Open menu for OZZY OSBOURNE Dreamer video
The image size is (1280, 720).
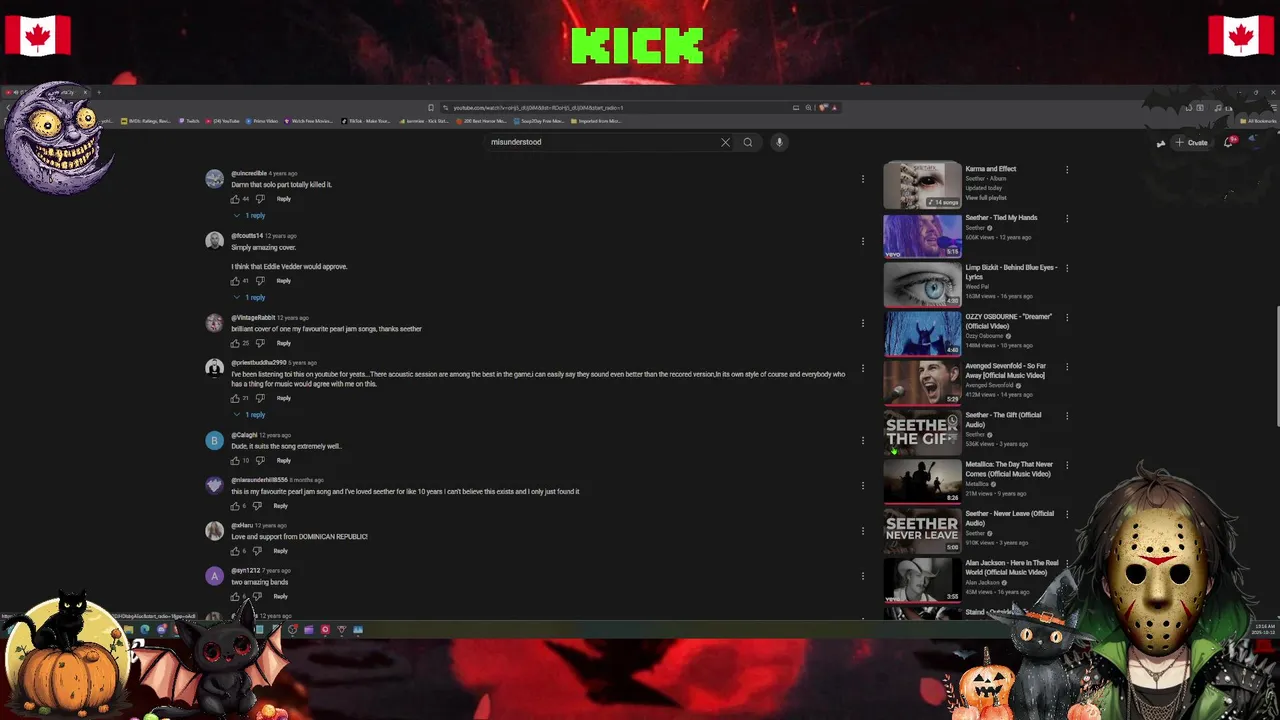[x=1067, y=317]
